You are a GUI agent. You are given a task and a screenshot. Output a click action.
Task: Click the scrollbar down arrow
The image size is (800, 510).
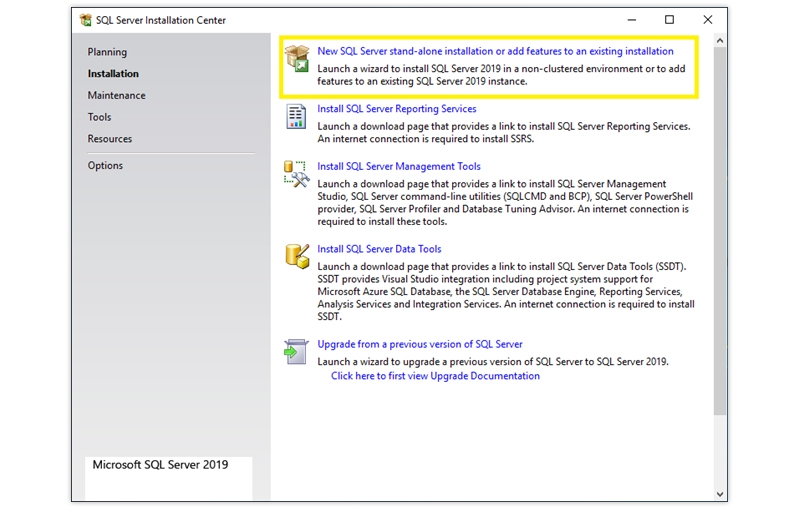click(x=720, y=494)
